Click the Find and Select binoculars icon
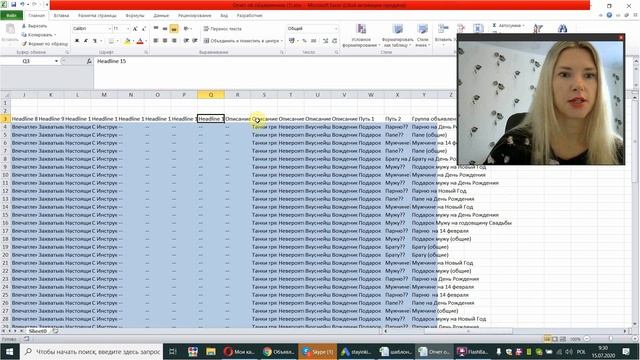This screenshot has height=360, width=640. click(562, 28)
